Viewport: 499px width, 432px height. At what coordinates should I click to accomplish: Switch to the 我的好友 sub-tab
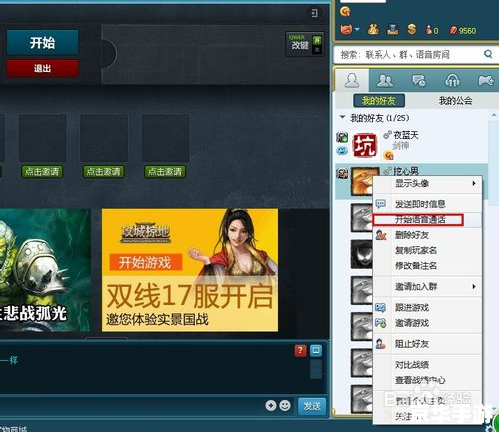click(x=379, y=100)
